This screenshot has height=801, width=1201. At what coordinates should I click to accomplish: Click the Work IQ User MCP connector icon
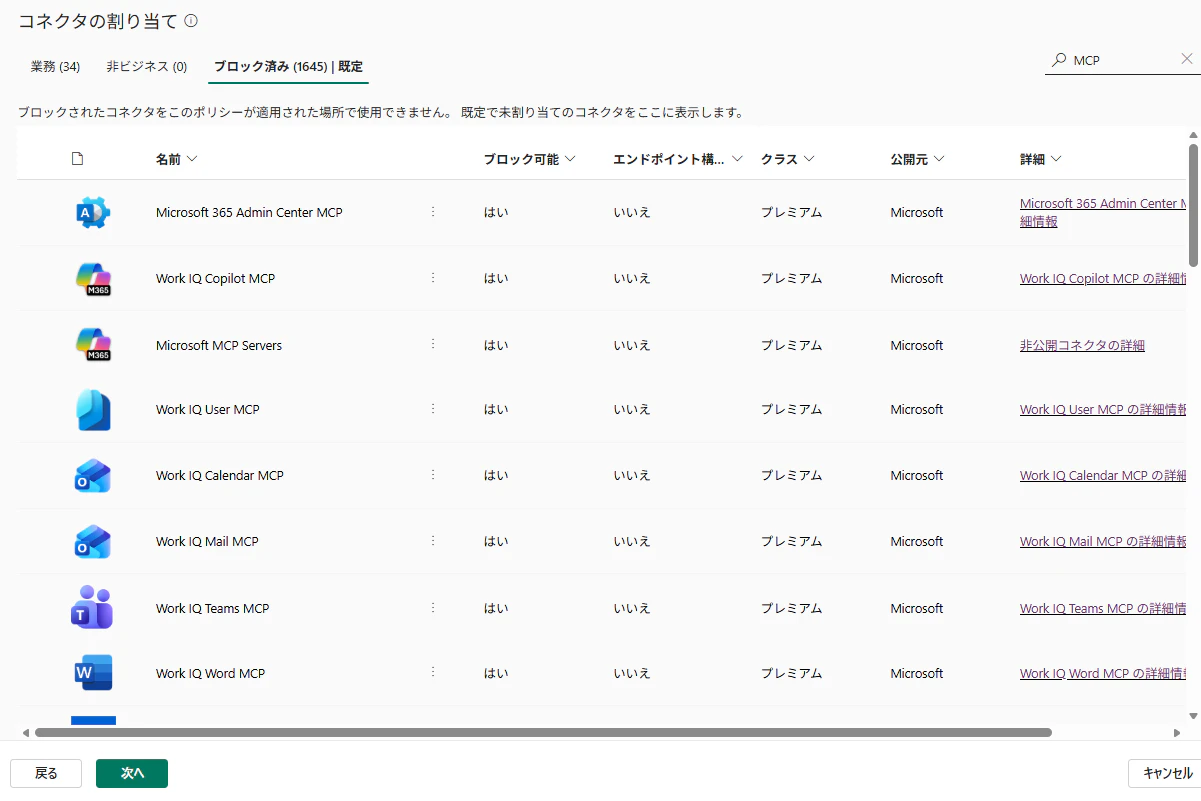[x=93, y=410]
